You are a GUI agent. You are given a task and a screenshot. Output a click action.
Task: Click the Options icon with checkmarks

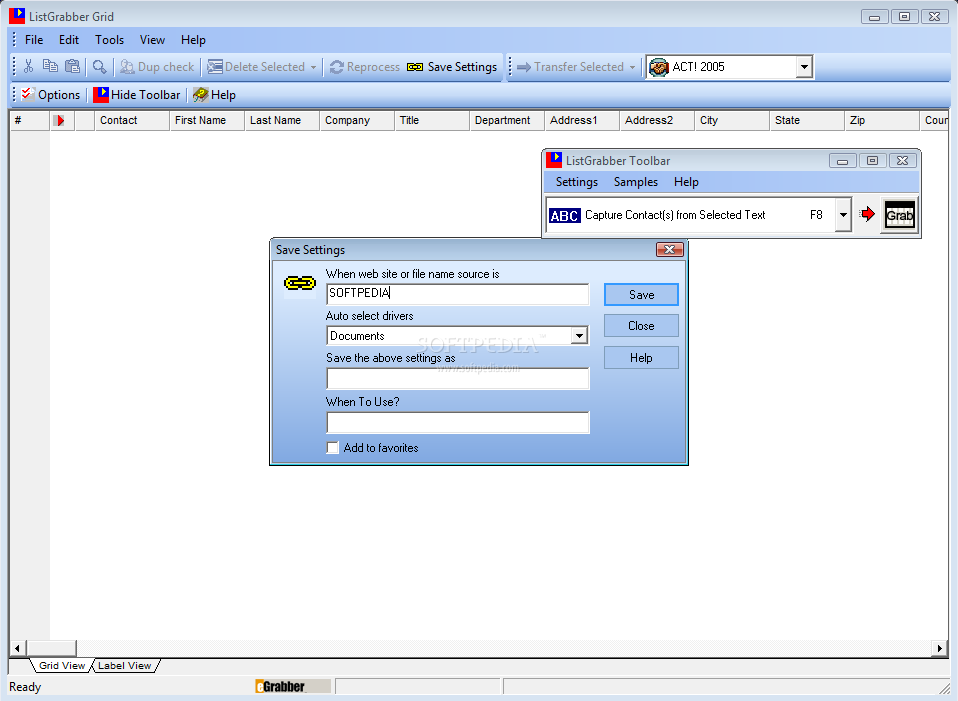click(x=28, y=95)
